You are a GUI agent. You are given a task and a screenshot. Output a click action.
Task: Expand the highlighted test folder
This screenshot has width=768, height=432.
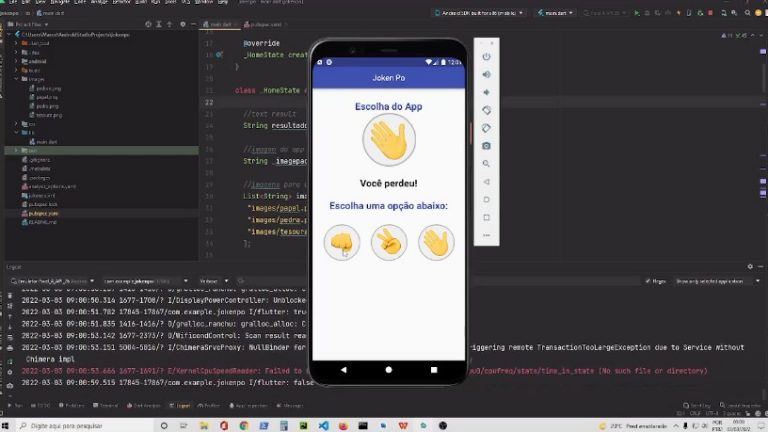coord(17,150)
